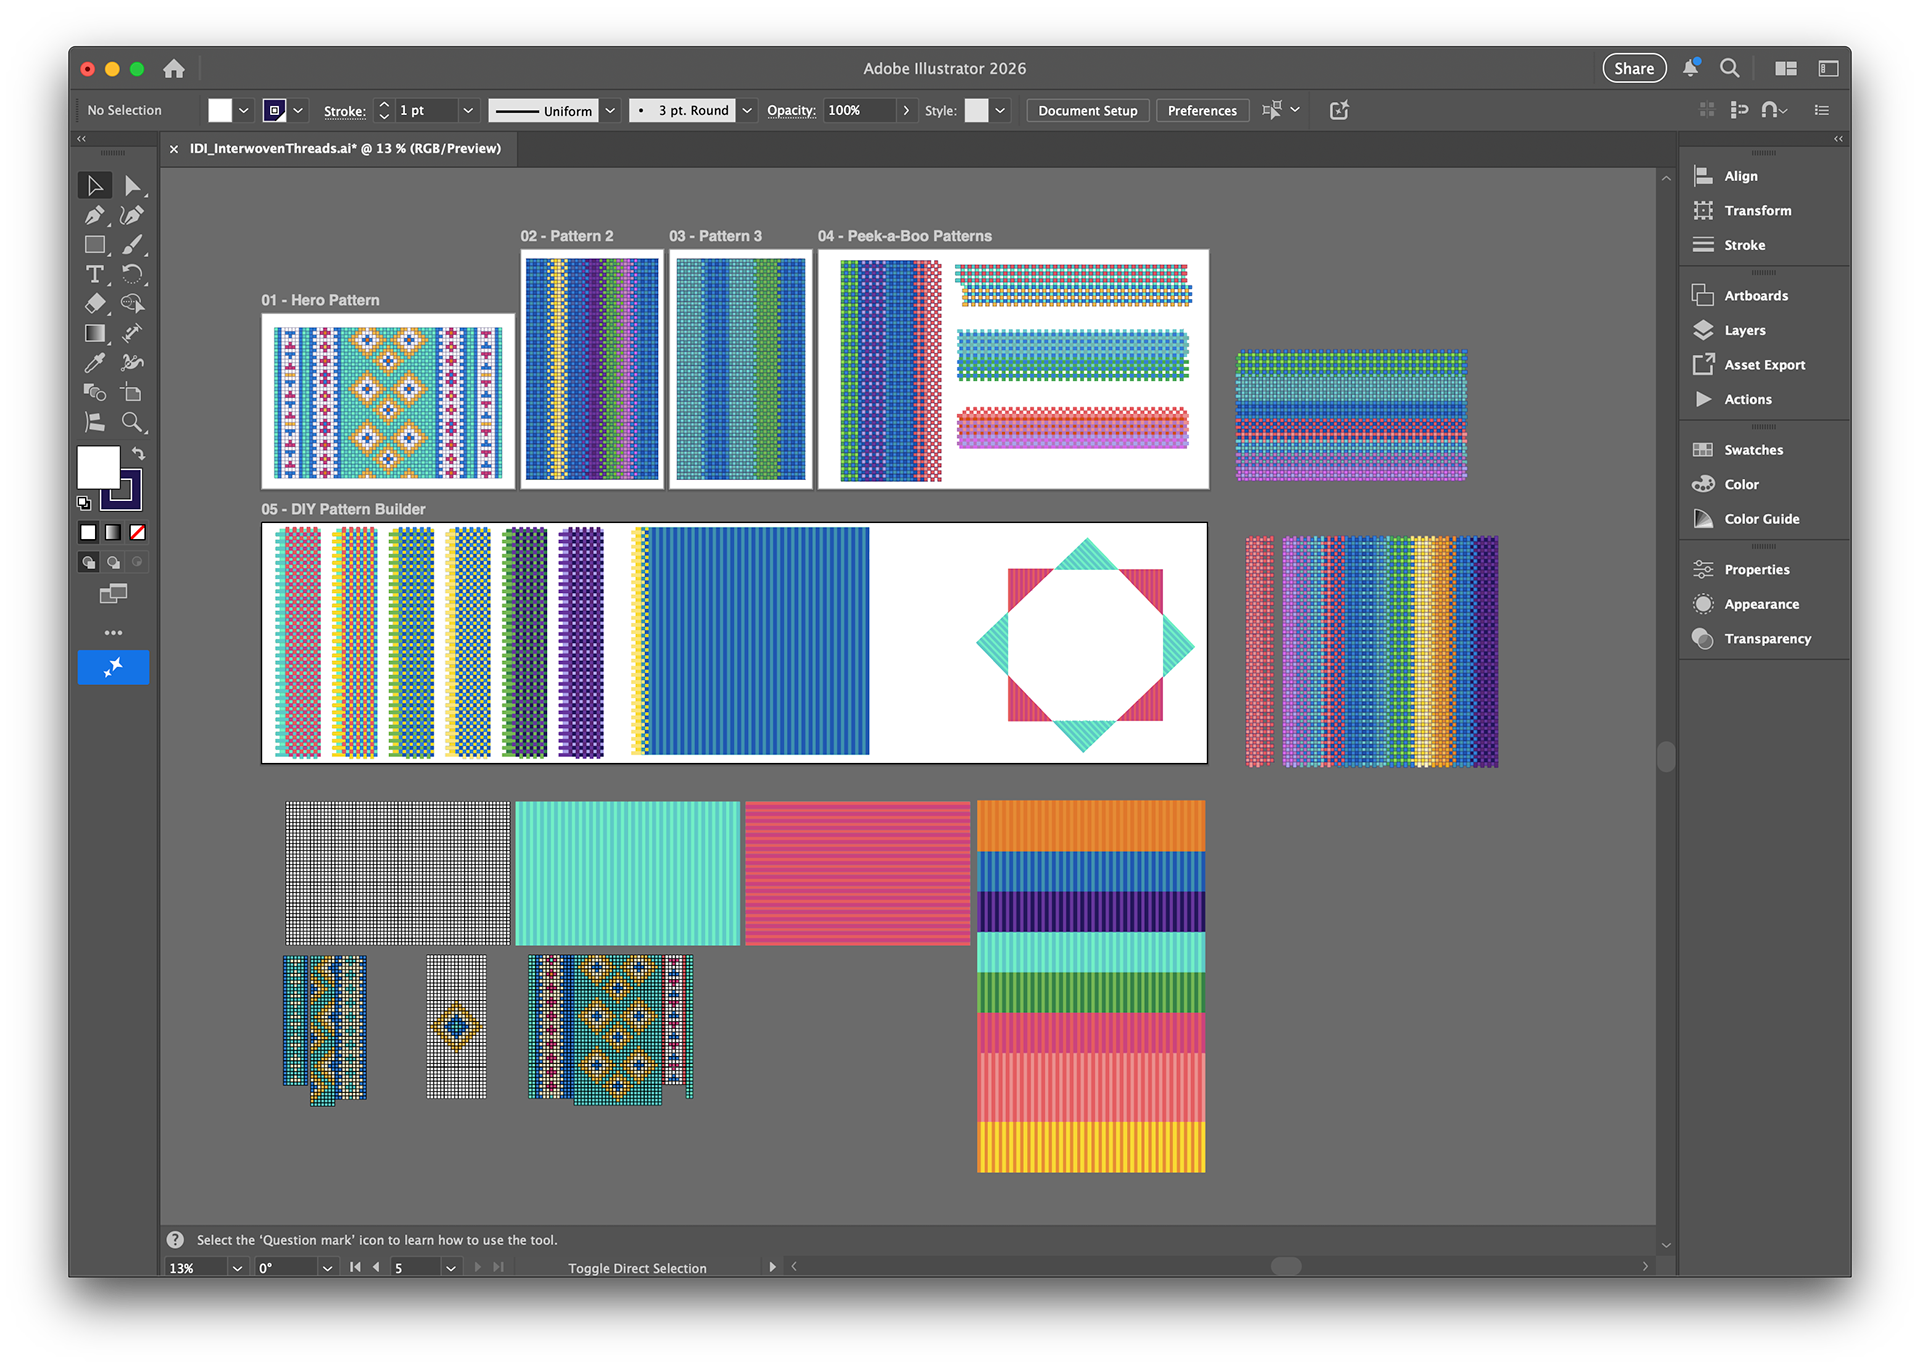
Task: Switch to Draw Behind mode
Action: [113, 562]
